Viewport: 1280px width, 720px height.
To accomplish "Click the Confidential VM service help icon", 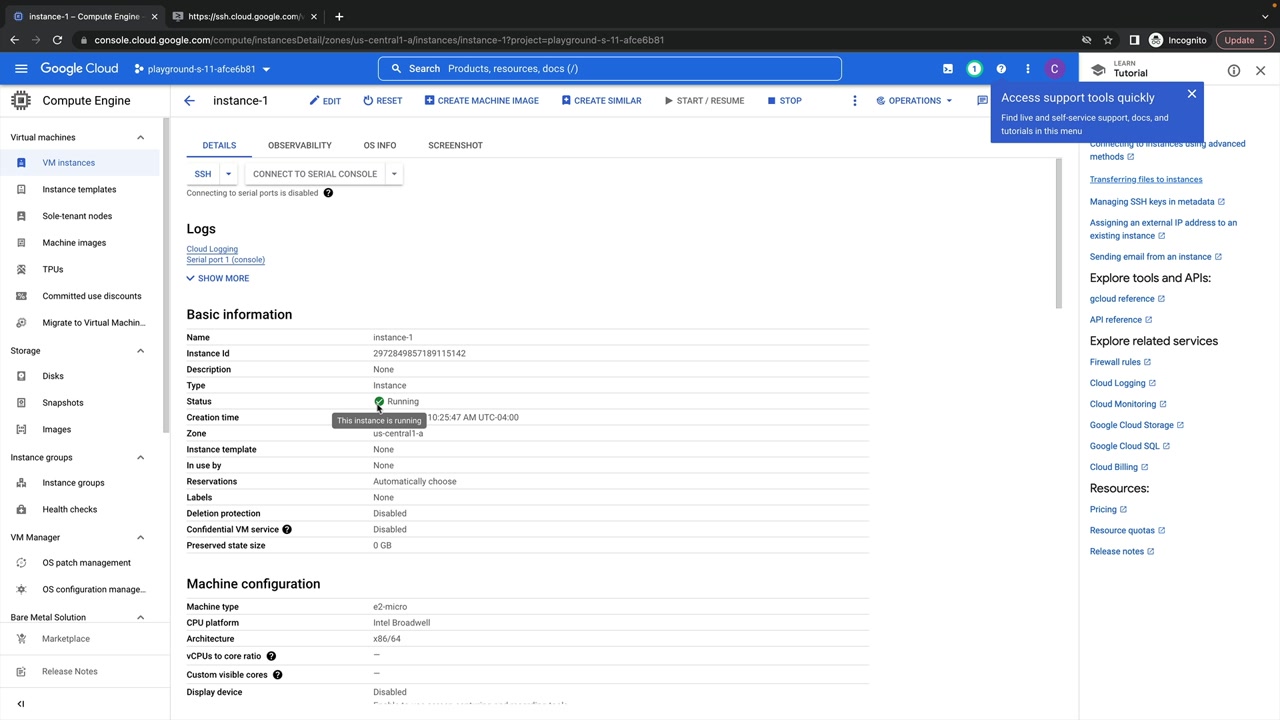I will pos(287,529).
